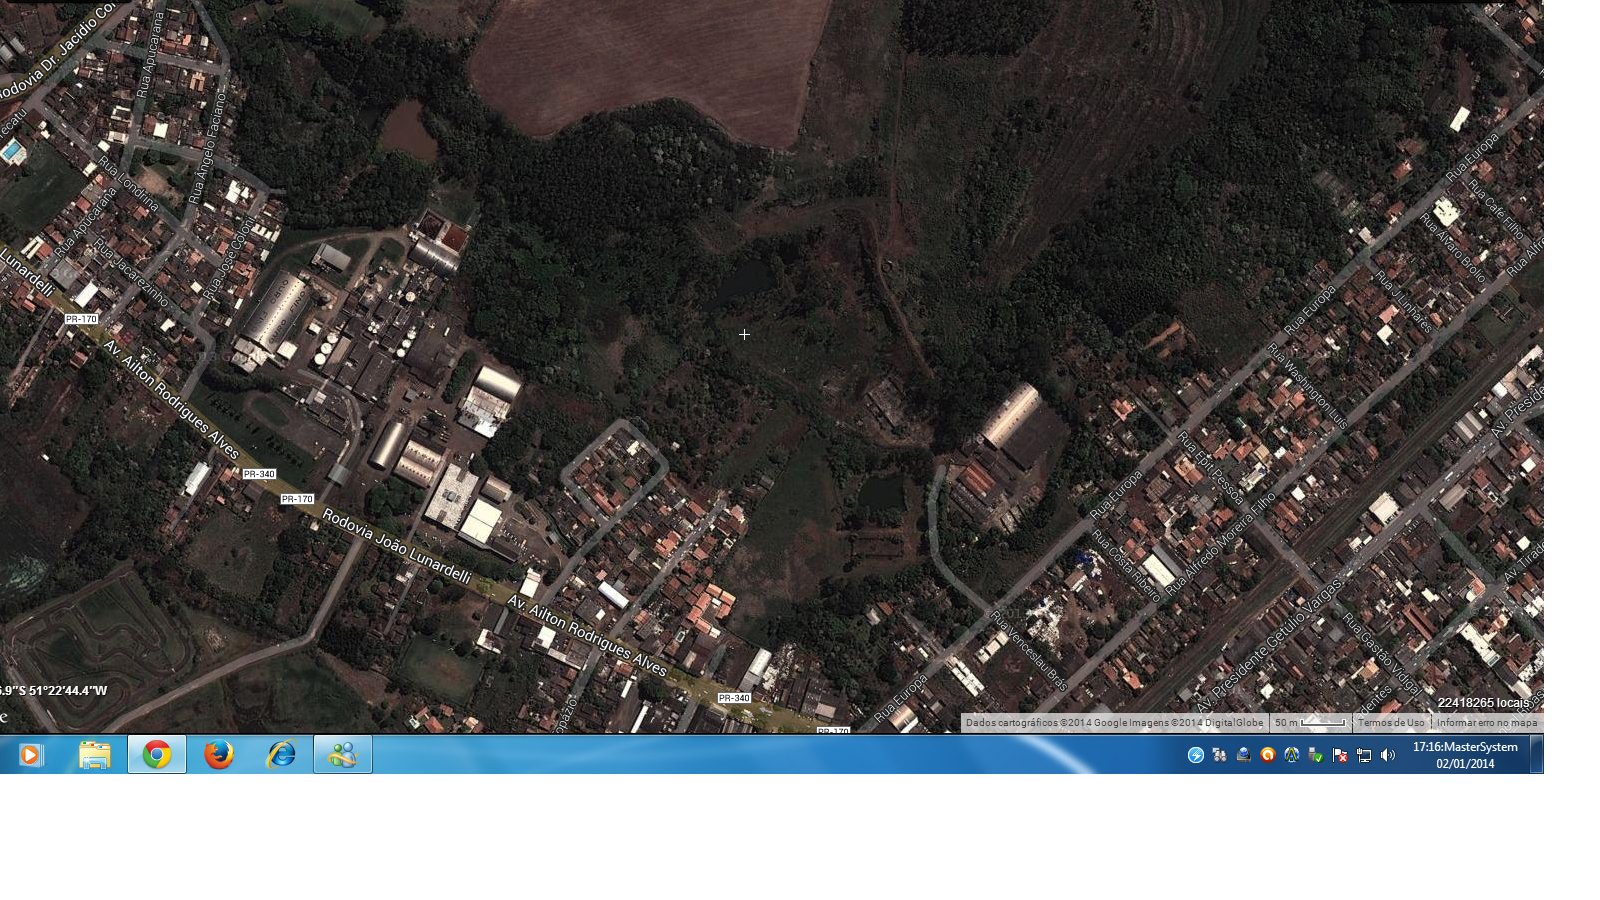Click the yellow letter A tray icon
1600x900 pixels.
tap(1292, 755)
